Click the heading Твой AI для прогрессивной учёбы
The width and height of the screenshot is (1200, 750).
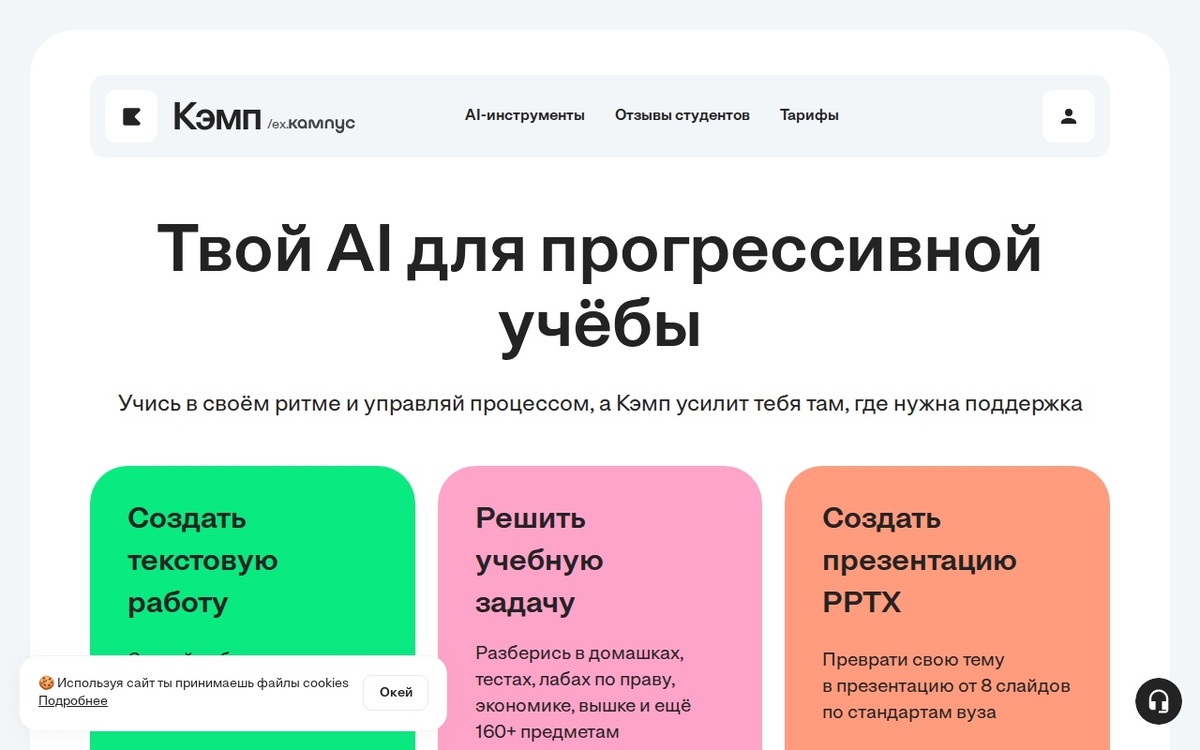(600, 288)
